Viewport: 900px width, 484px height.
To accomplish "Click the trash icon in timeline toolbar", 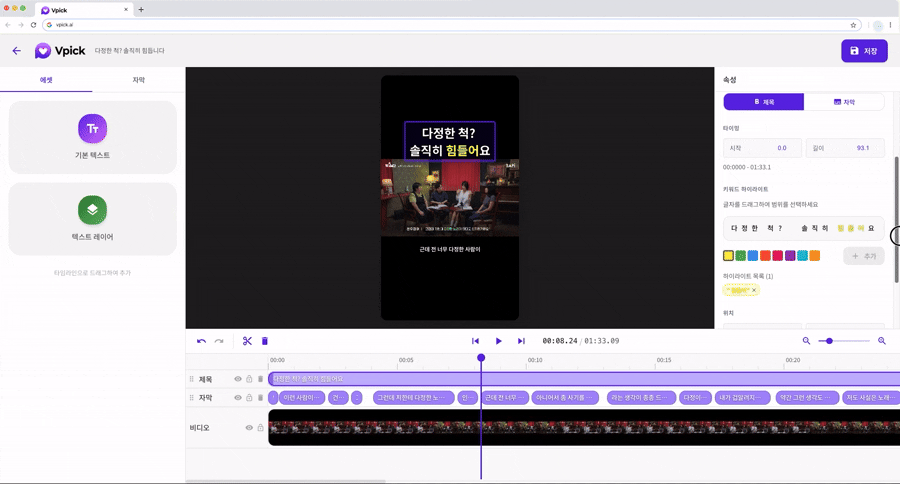I will tap(265, 341).
